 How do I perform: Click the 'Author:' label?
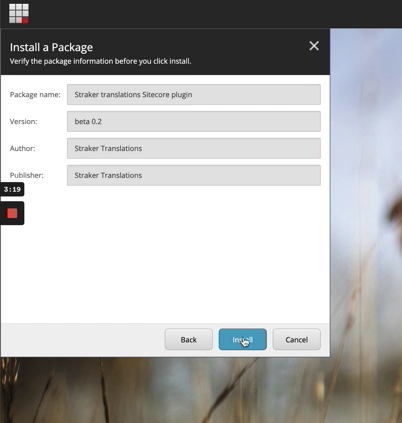(22, 148)
